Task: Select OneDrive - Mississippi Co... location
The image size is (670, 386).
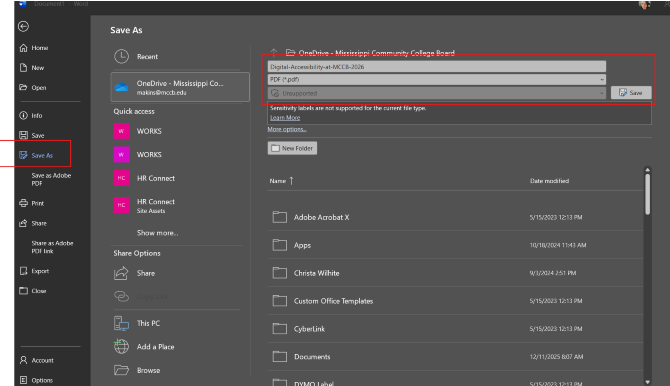Action: point(180,87)
